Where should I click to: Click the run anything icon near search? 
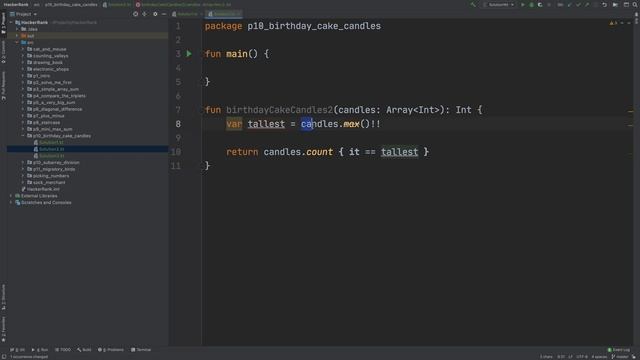pyautogui.click(x=615, y=4)
